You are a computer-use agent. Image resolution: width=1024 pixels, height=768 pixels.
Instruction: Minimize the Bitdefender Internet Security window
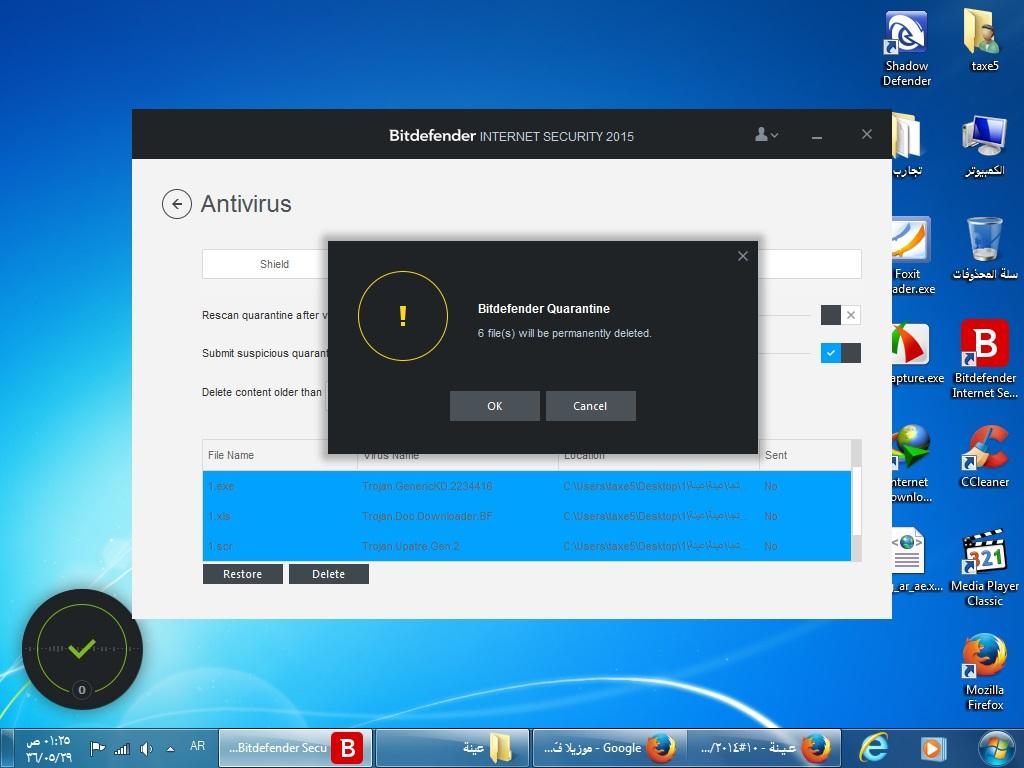point(816,135)
